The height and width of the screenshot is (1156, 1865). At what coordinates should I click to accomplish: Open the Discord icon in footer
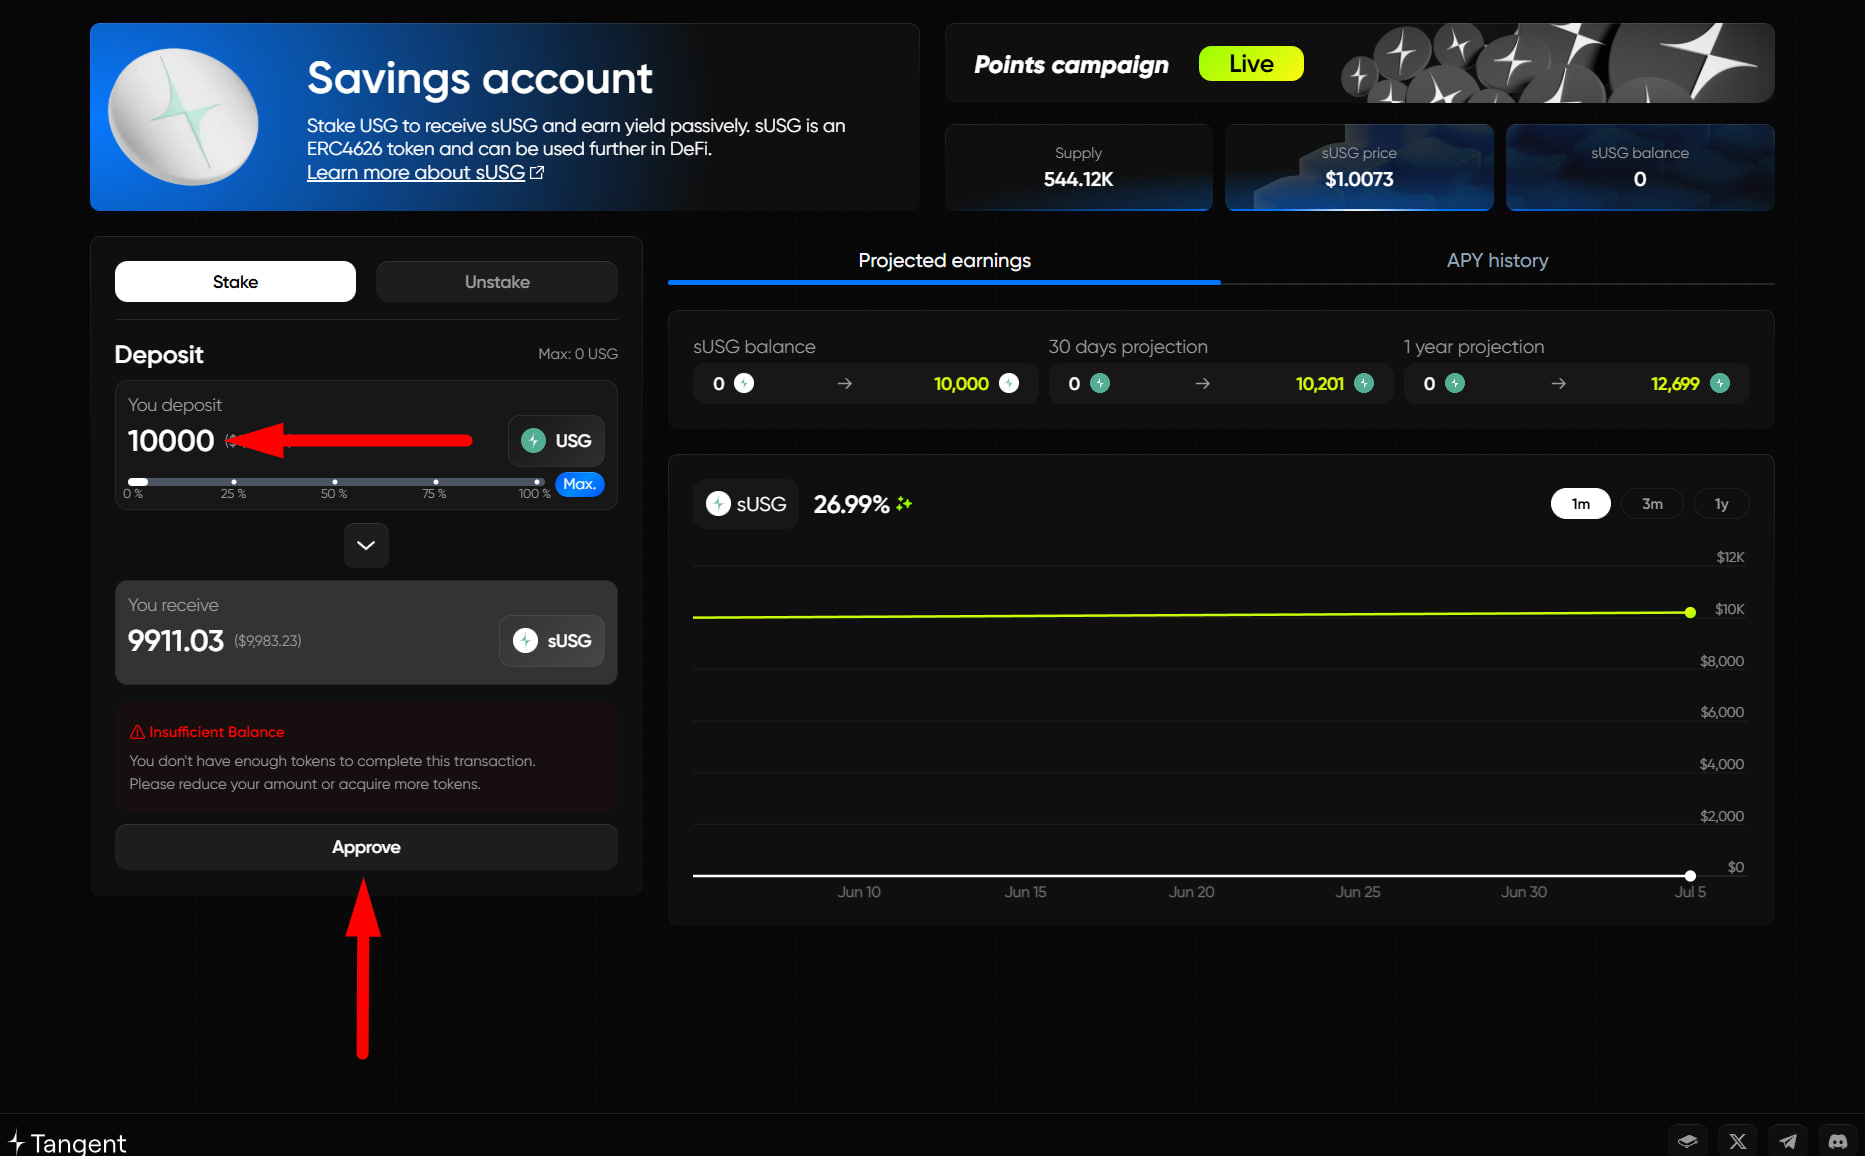point(1838,1141)
